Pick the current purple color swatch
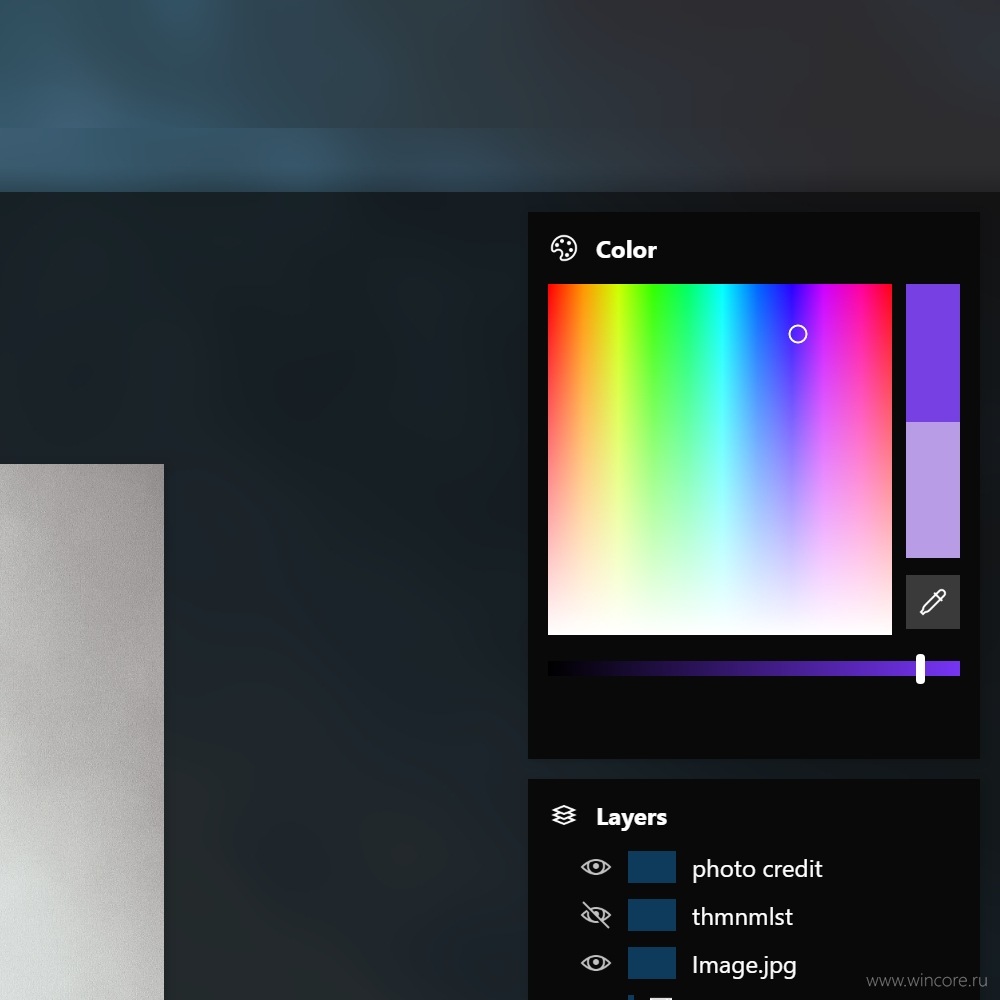This screenshot has width=1000, height=1000. pos(932,353)
